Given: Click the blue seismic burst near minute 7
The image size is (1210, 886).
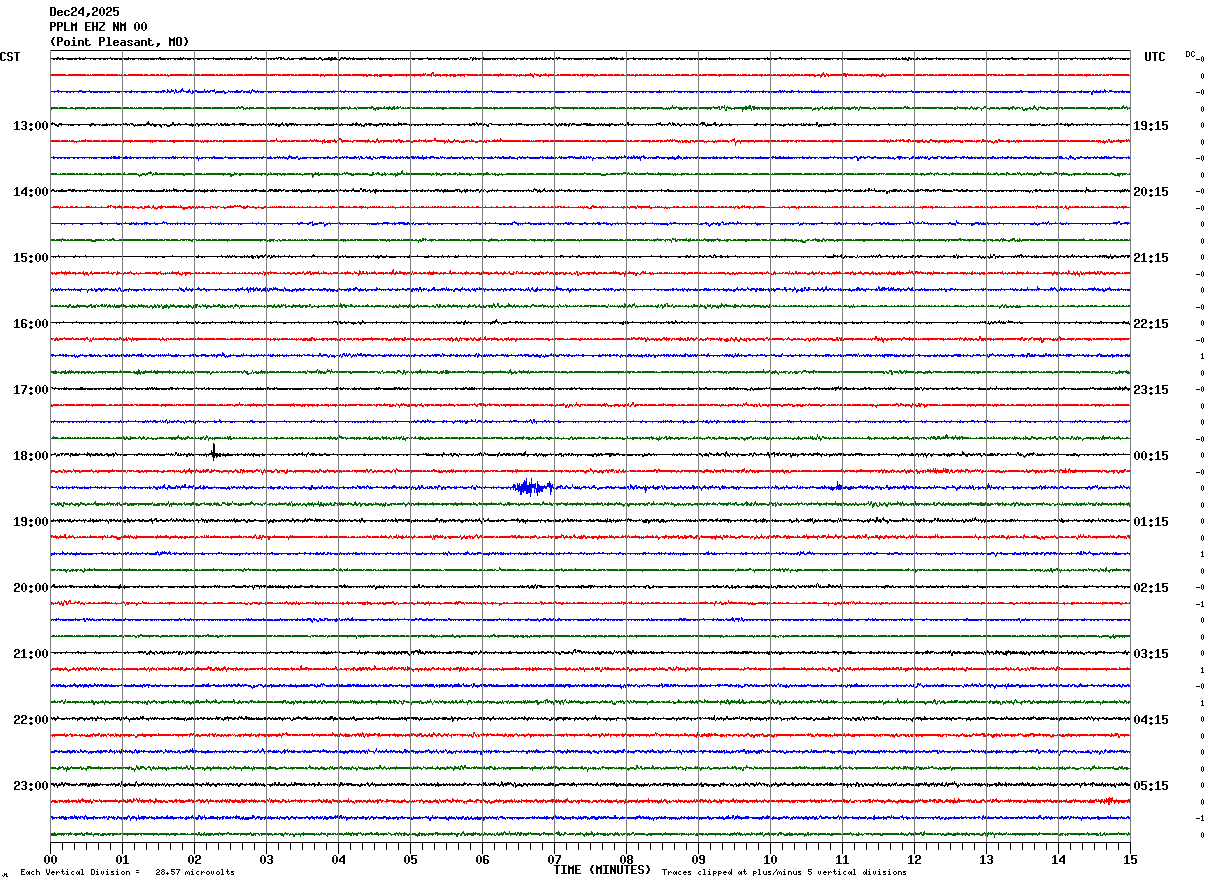Looking at the screenshot, I should (532, 488).
